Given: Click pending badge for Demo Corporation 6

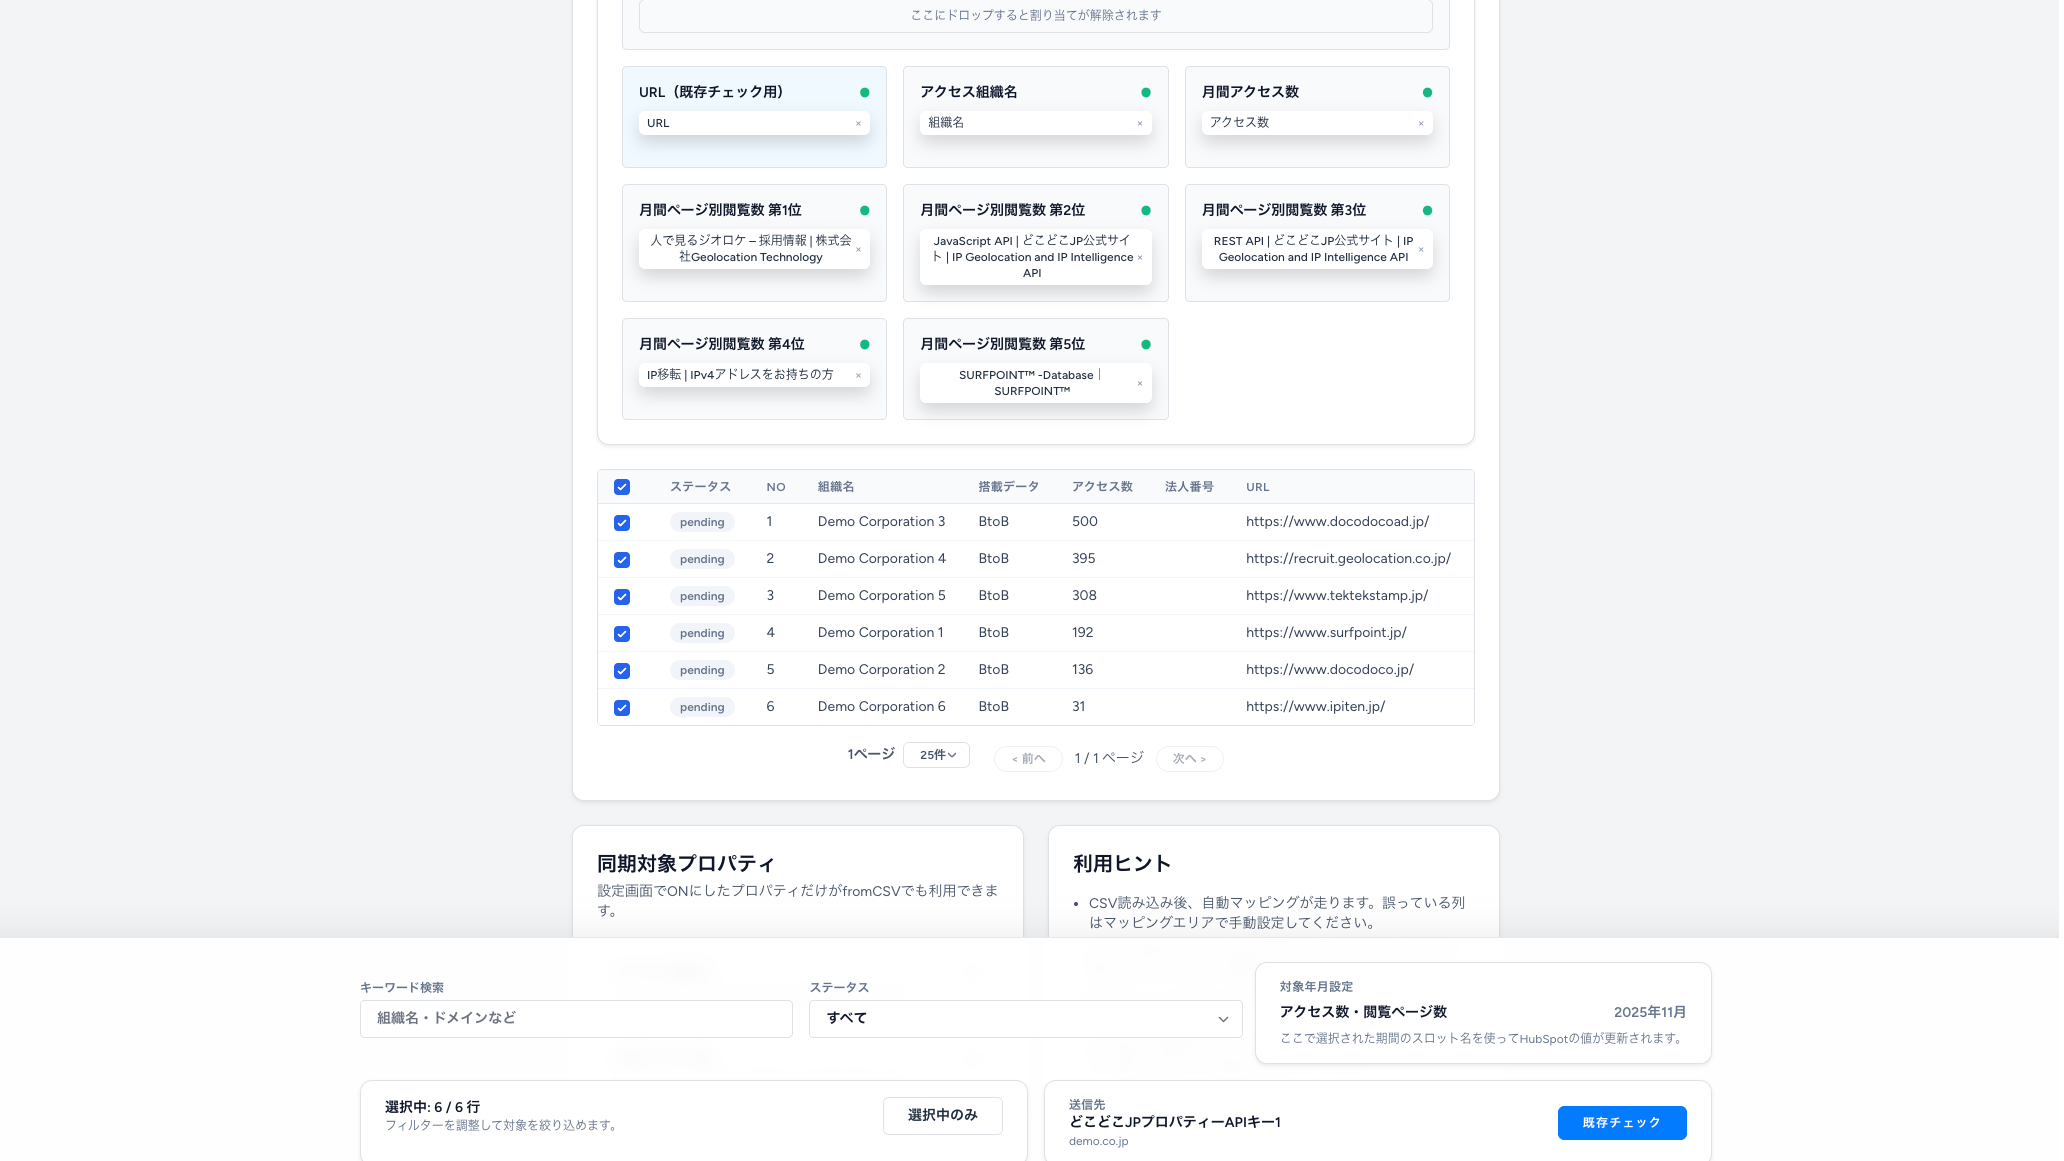Looking at the screenshot, I should [702, 708].
